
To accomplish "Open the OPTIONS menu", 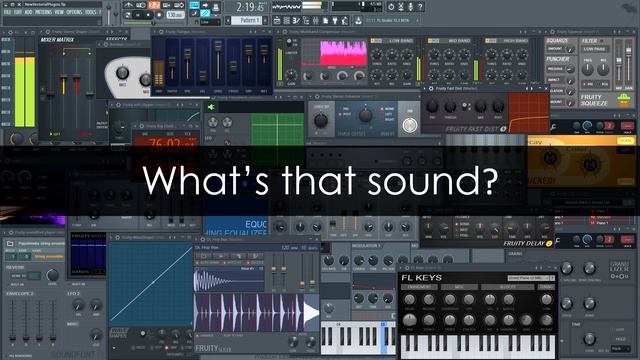I will [74, 13].
